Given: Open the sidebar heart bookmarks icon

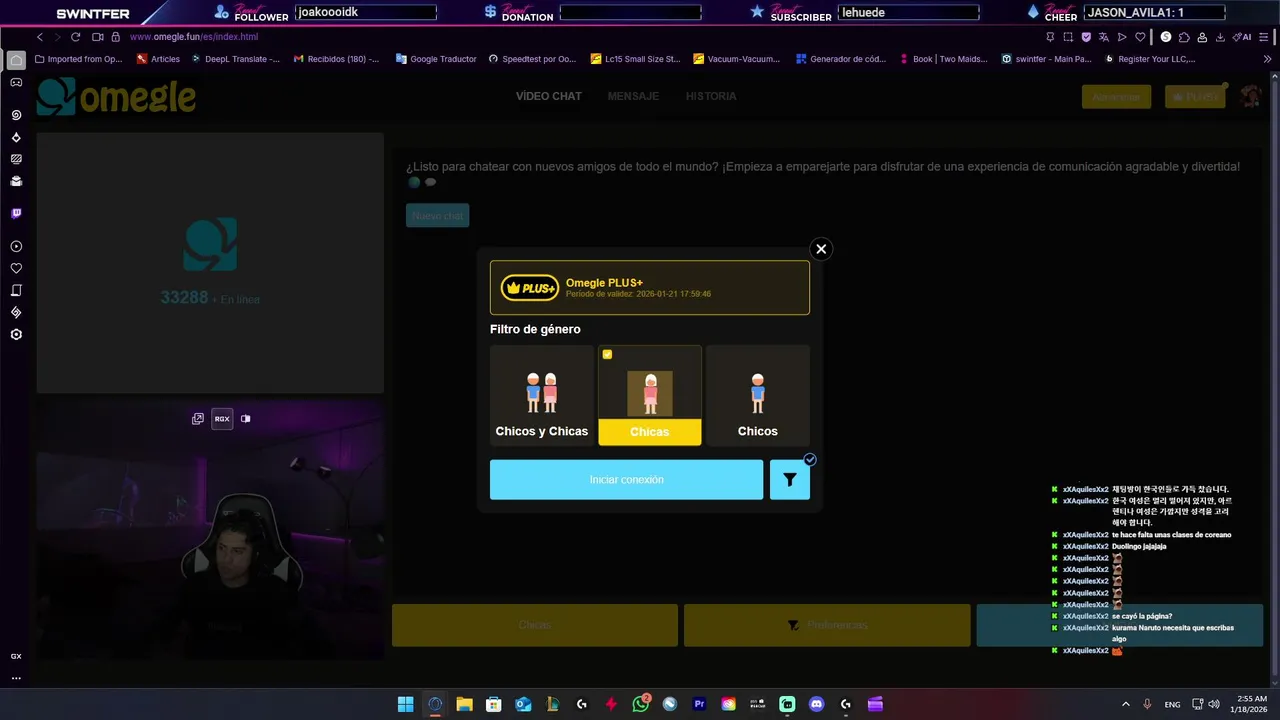Looking at the screenshot, I should (x=16, y=268).
